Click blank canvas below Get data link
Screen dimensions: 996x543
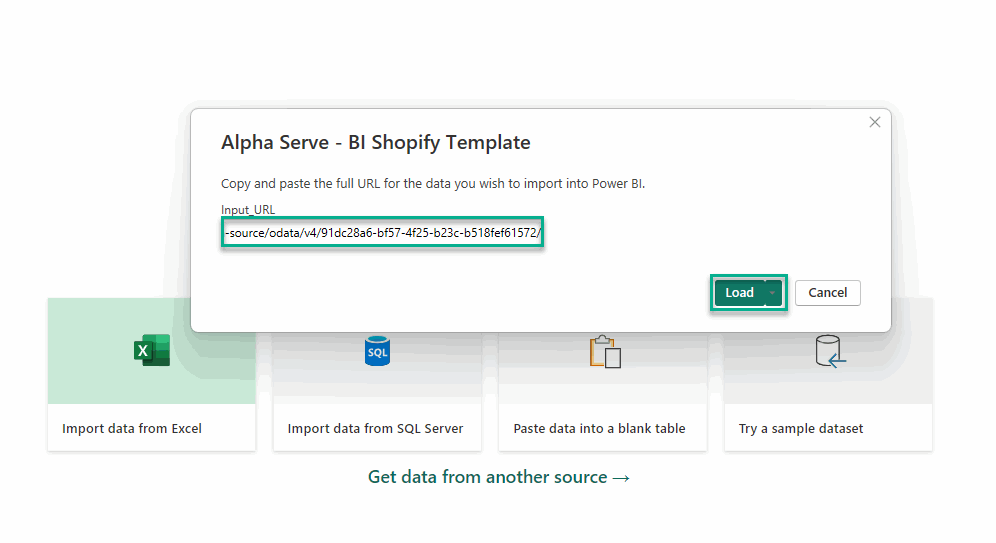(498, 515)
